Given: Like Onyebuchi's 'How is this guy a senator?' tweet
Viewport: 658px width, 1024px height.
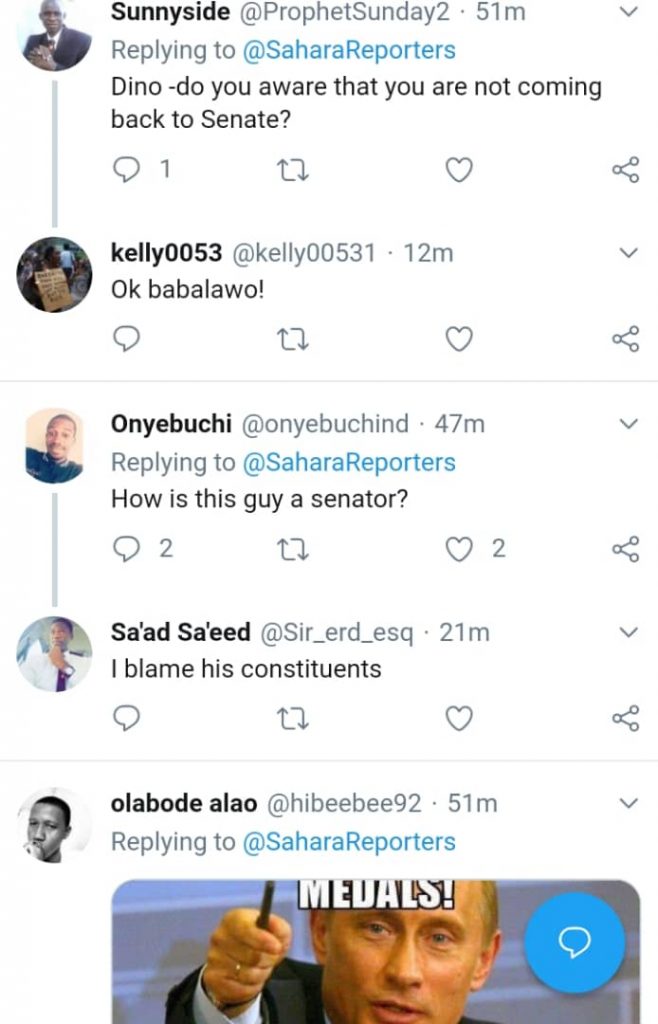Looking at the screenshot, I should [x=458, y=548].
